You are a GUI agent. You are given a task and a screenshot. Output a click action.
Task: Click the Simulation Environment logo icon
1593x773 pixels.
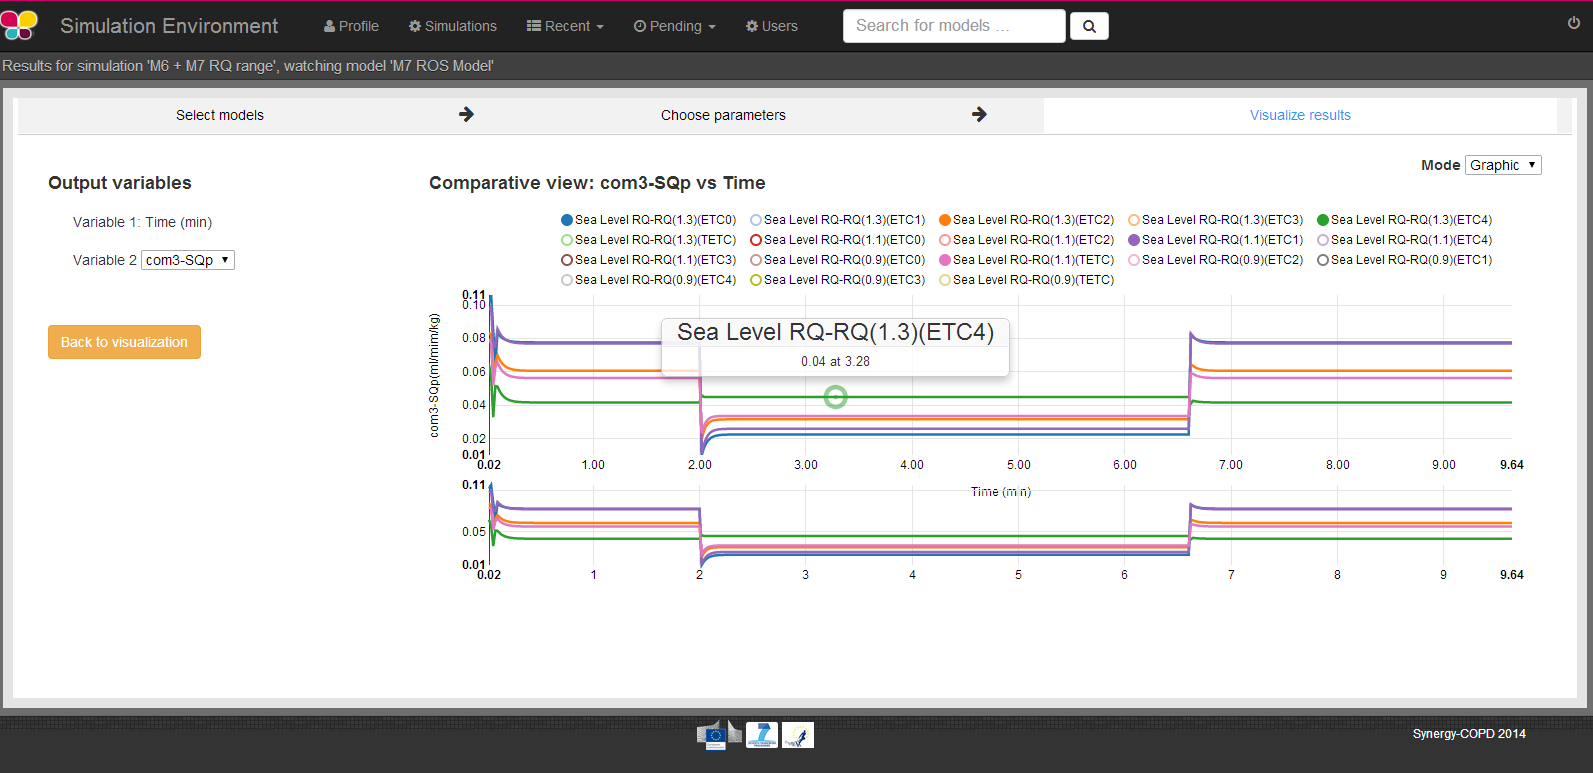point(19,25)
